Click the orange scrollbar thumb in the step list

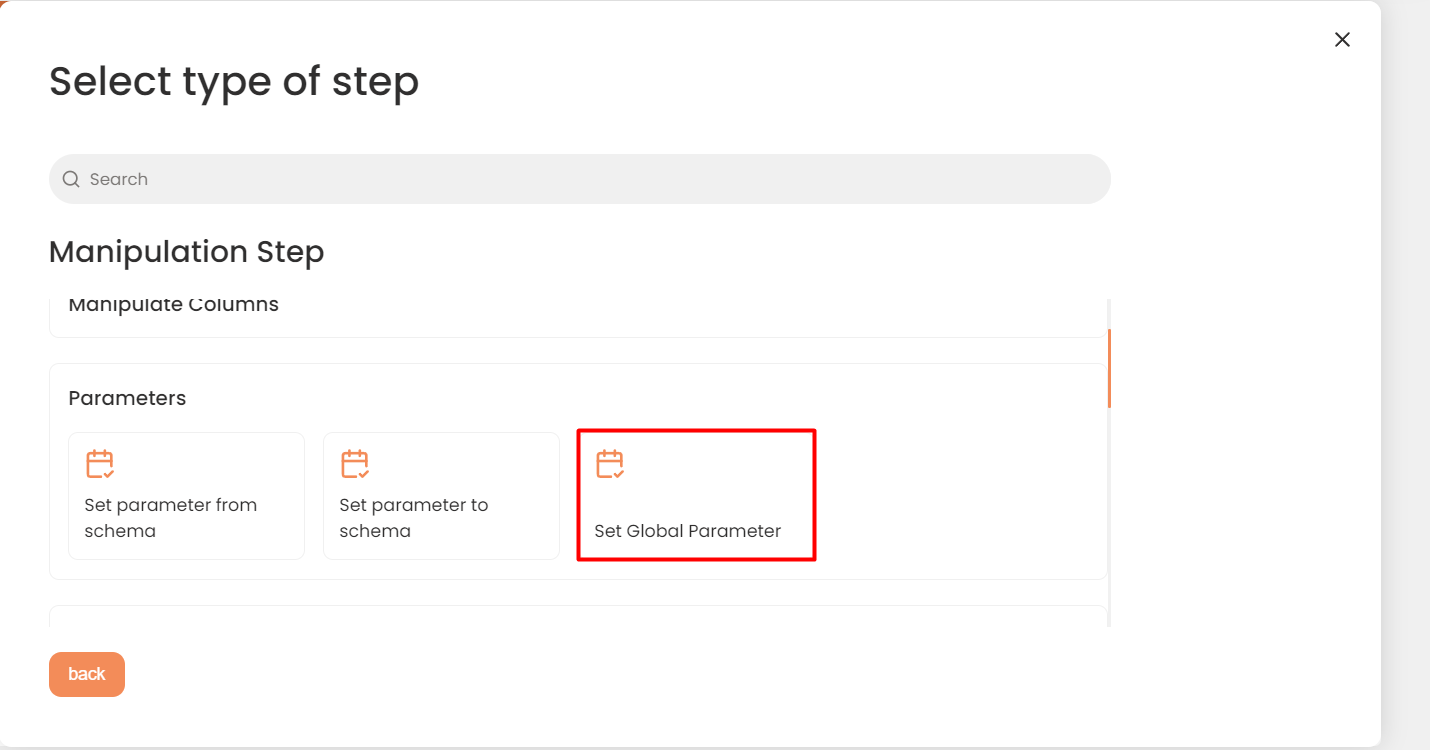1109,368
